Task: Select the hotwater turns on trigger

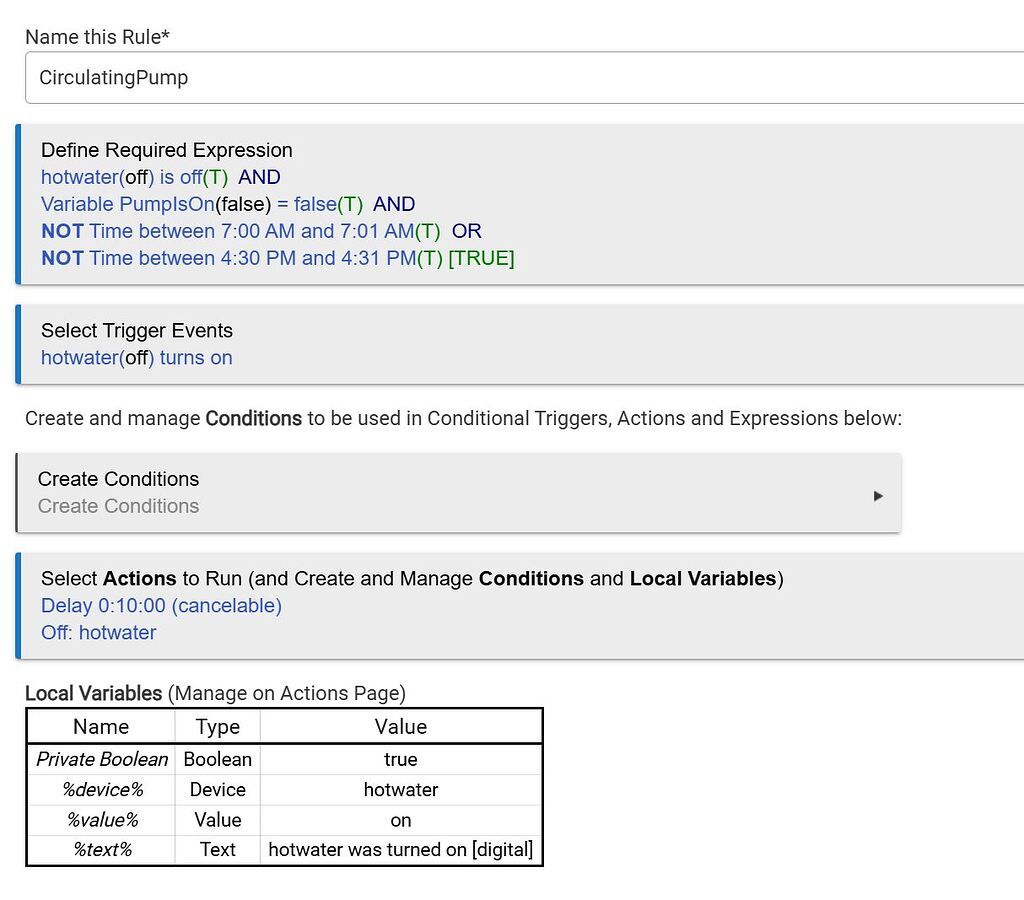Action: [x=136, y=357]
